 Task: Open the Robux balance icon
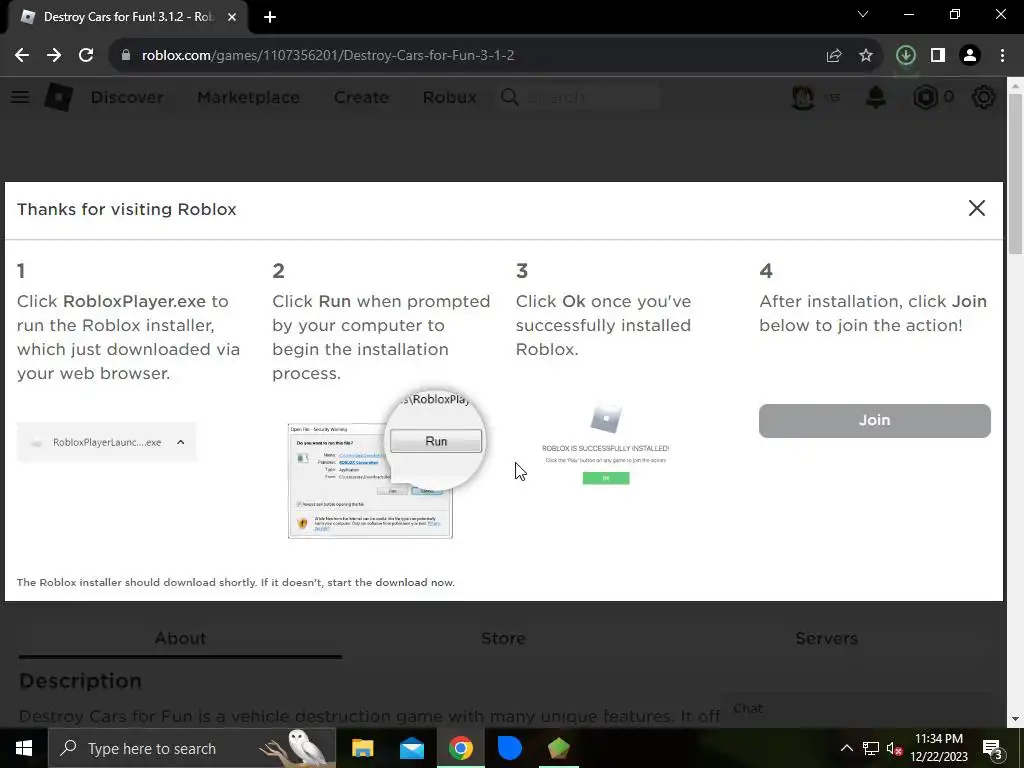click(925, 97)
